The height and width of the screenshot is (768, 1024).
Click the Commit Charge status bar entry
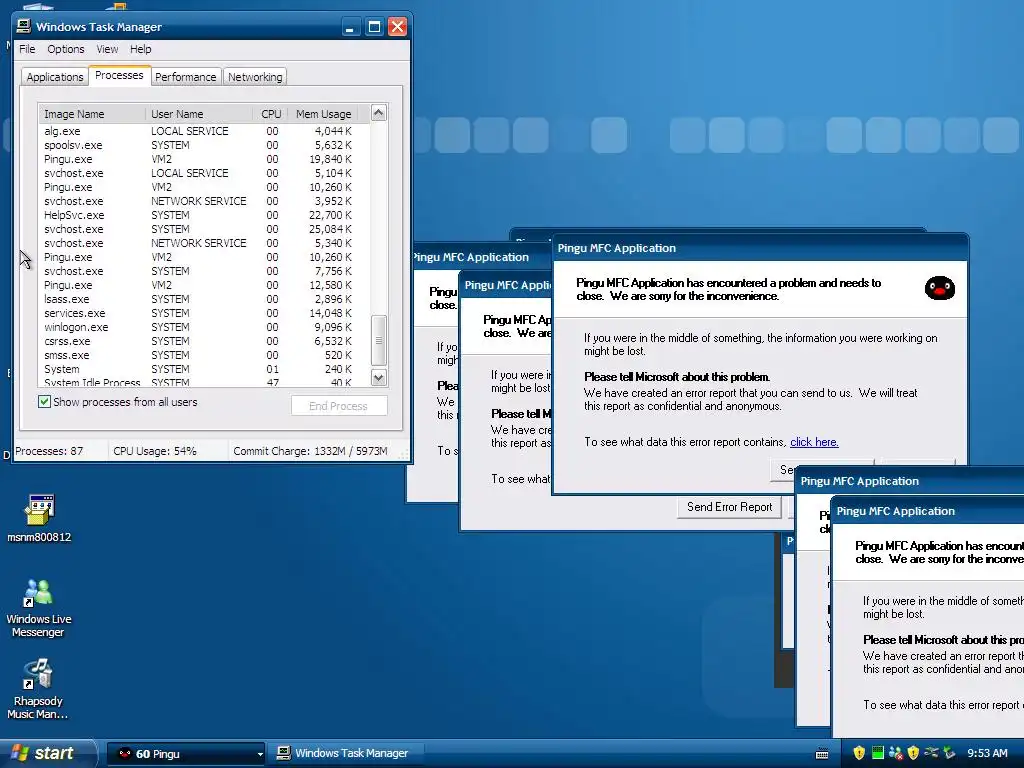pyautogui.click(x=310, y=451)
